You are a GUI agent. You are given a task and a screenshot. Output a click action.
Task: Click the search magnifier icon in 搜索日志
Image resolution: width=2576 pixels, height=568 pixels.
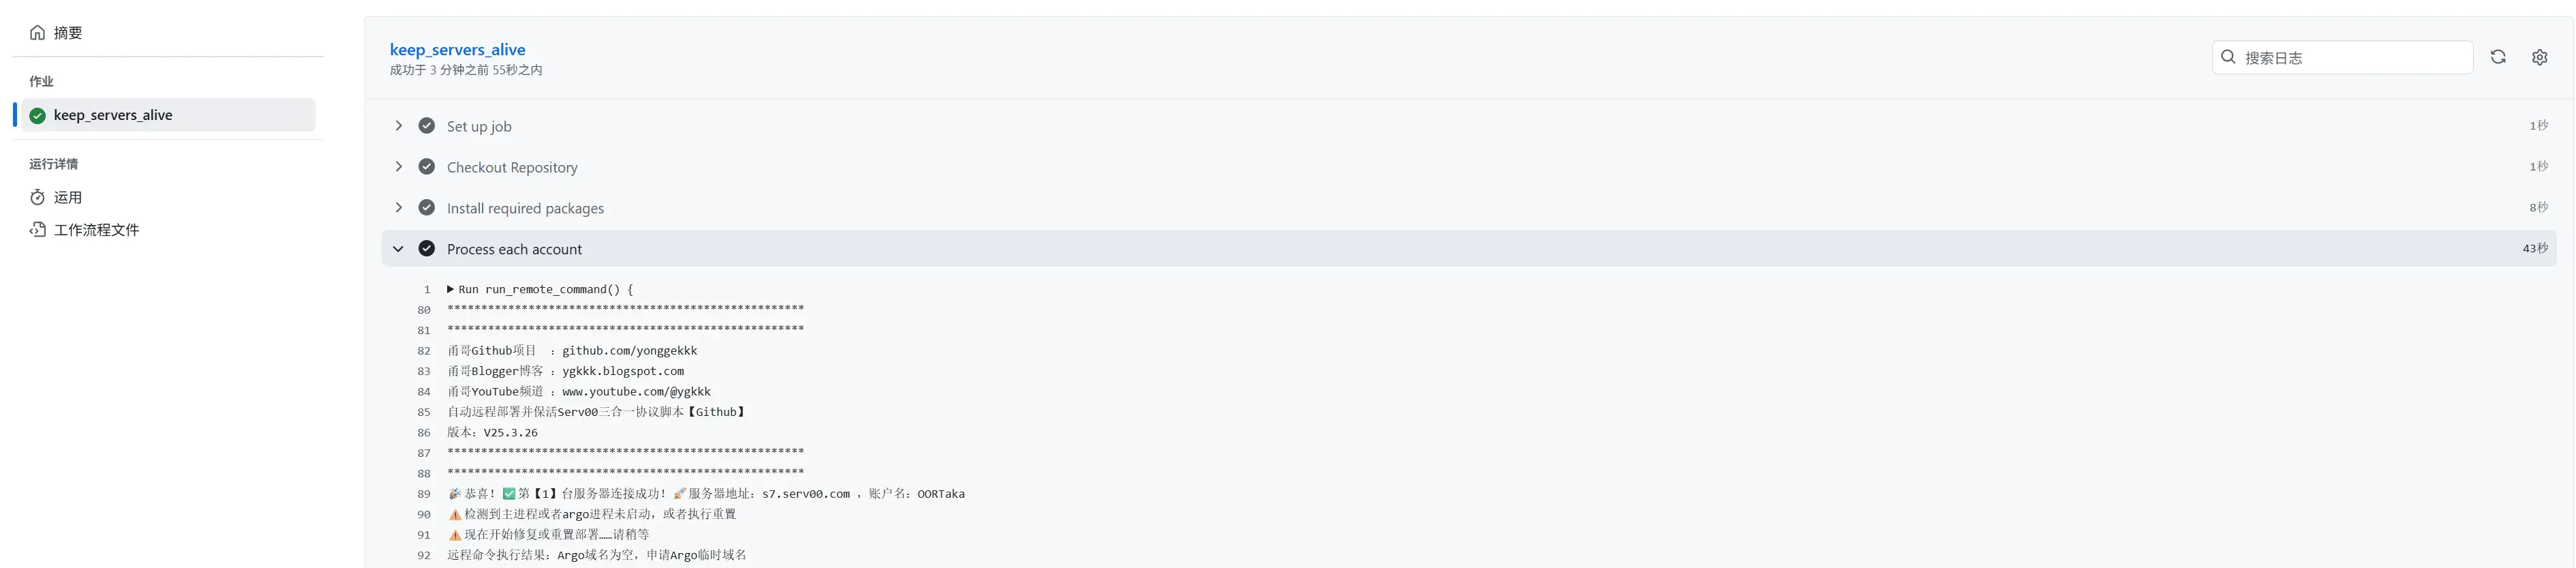[2228, 57]
